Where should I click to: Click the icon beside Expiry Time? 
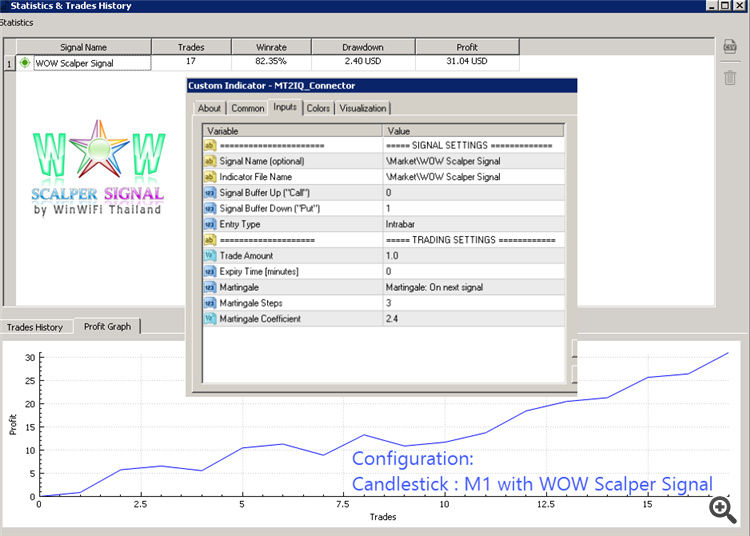tap(210, 272)
